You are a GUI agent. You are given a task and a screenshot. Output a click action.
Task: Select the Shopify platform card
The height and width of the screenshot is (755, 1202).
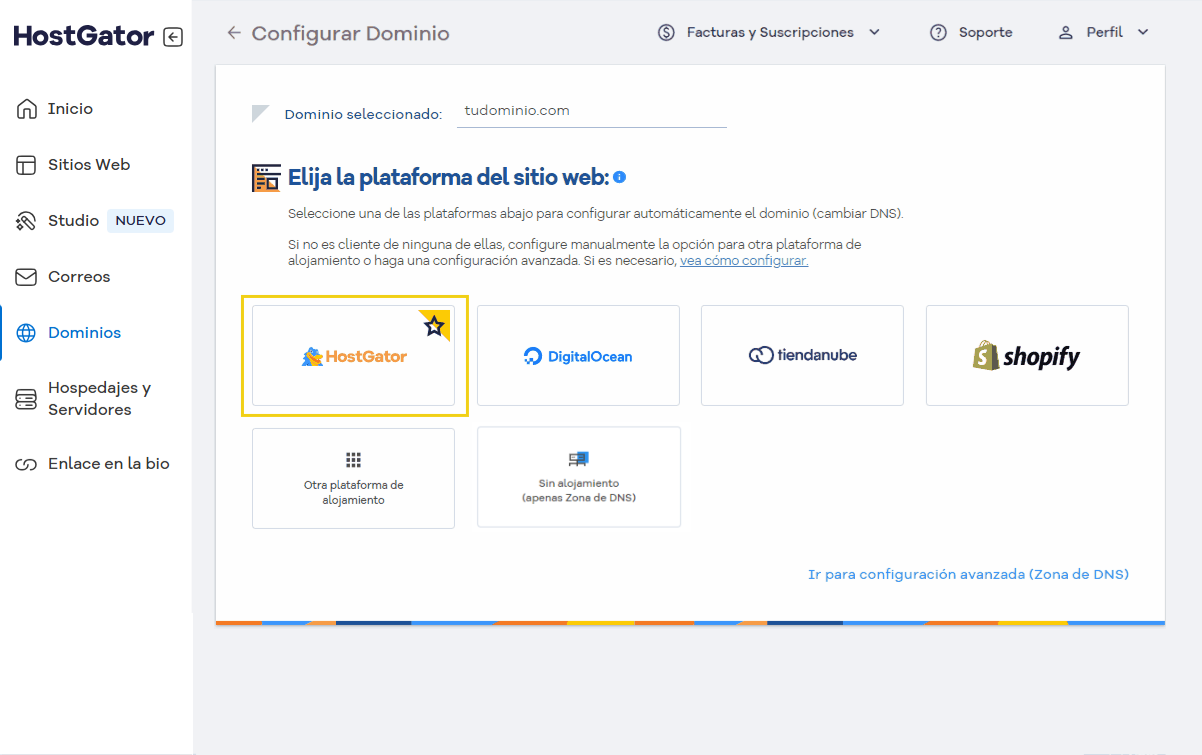pyautogui.click(x=1027, y=355)
